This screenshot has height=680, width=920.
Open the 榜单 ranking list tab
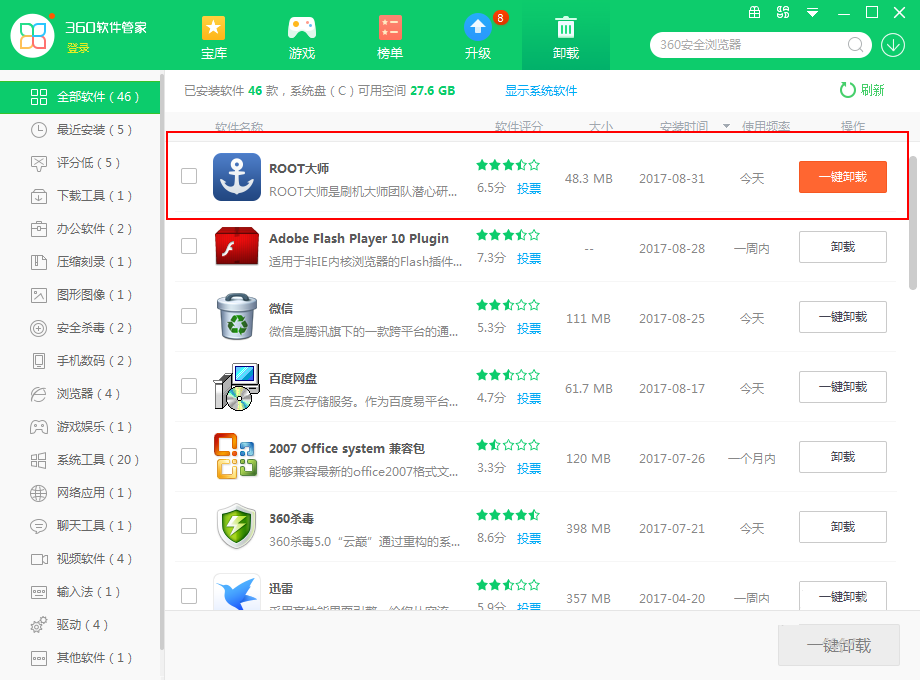(390, 38)
